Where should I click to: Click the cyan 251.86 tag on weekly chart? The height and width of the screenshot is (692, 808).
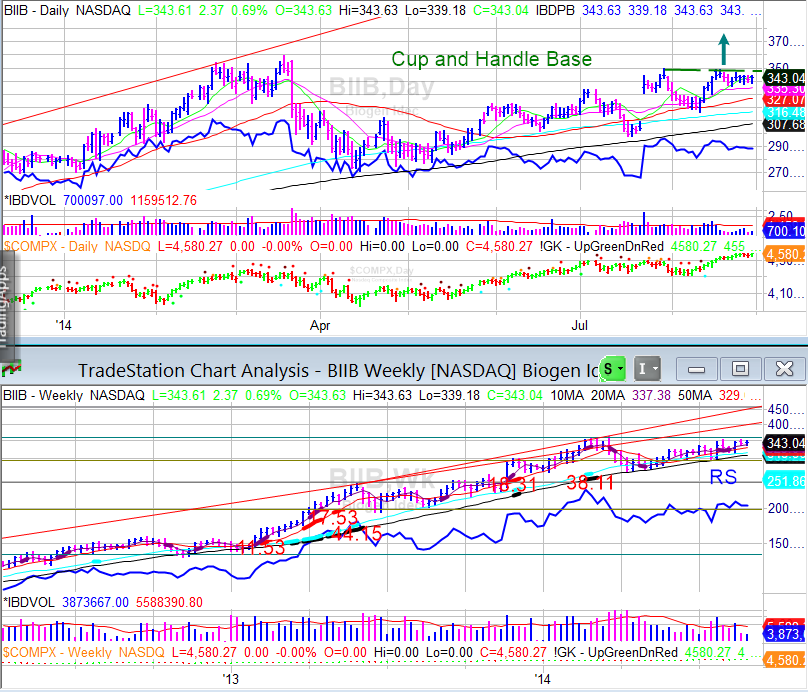tap(784, 481)
